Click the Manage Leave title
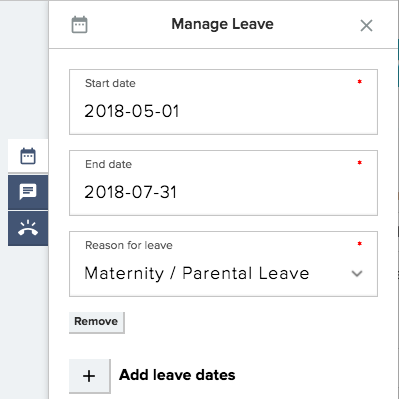The height and width of the screenshot is (399, 399). [222, 24]
